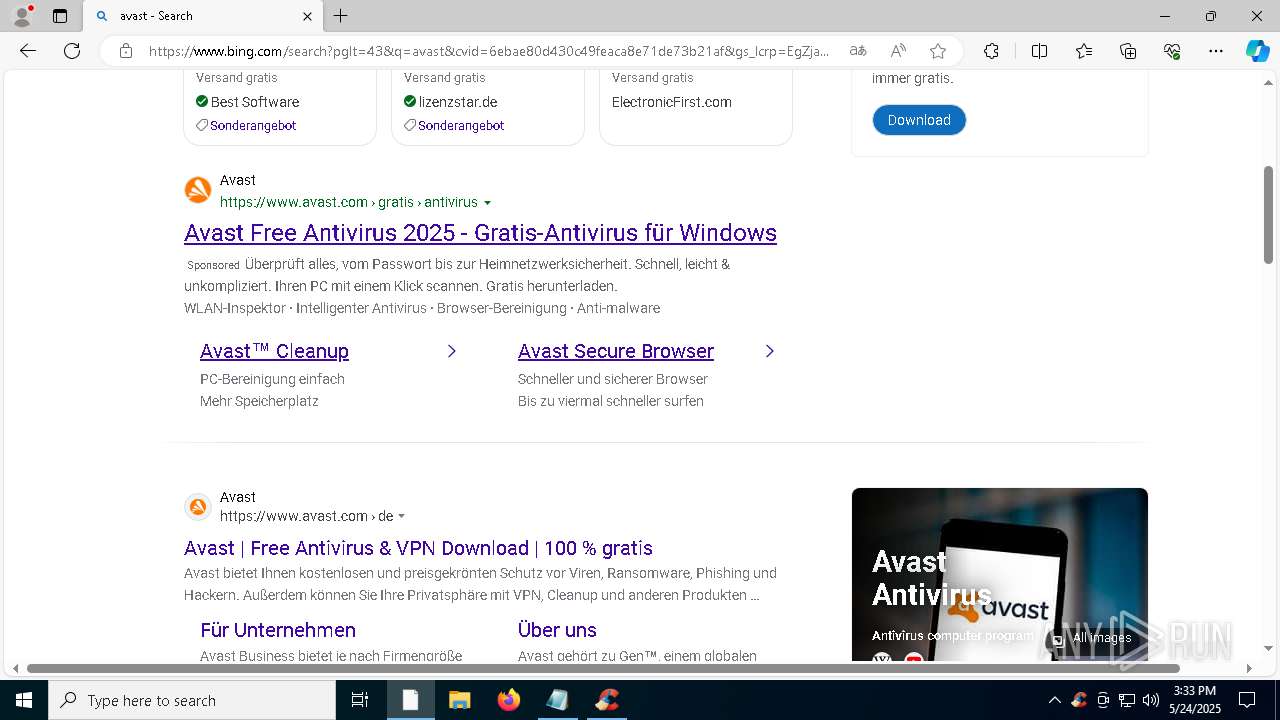The width and height of the screenshot is (1280, 720).
Task: Click the horizontal scrollbar thumb
Action: [603, 668]
